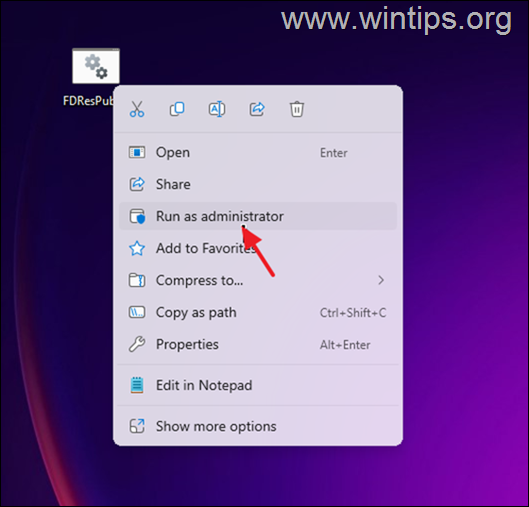The image size is (529, 507).
Task: Choose Run as administrator
Action: (x=258, y=216)
